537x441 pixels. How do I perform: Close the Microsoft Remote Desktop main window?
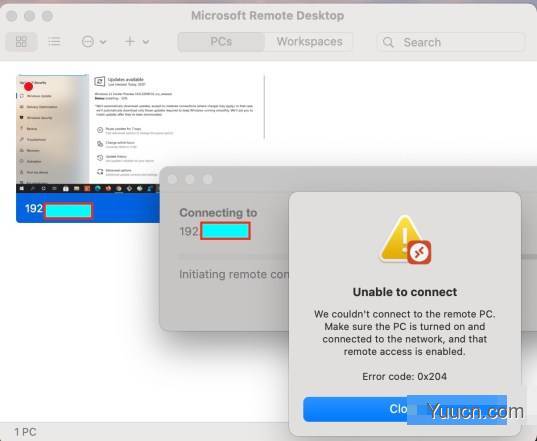12,16
